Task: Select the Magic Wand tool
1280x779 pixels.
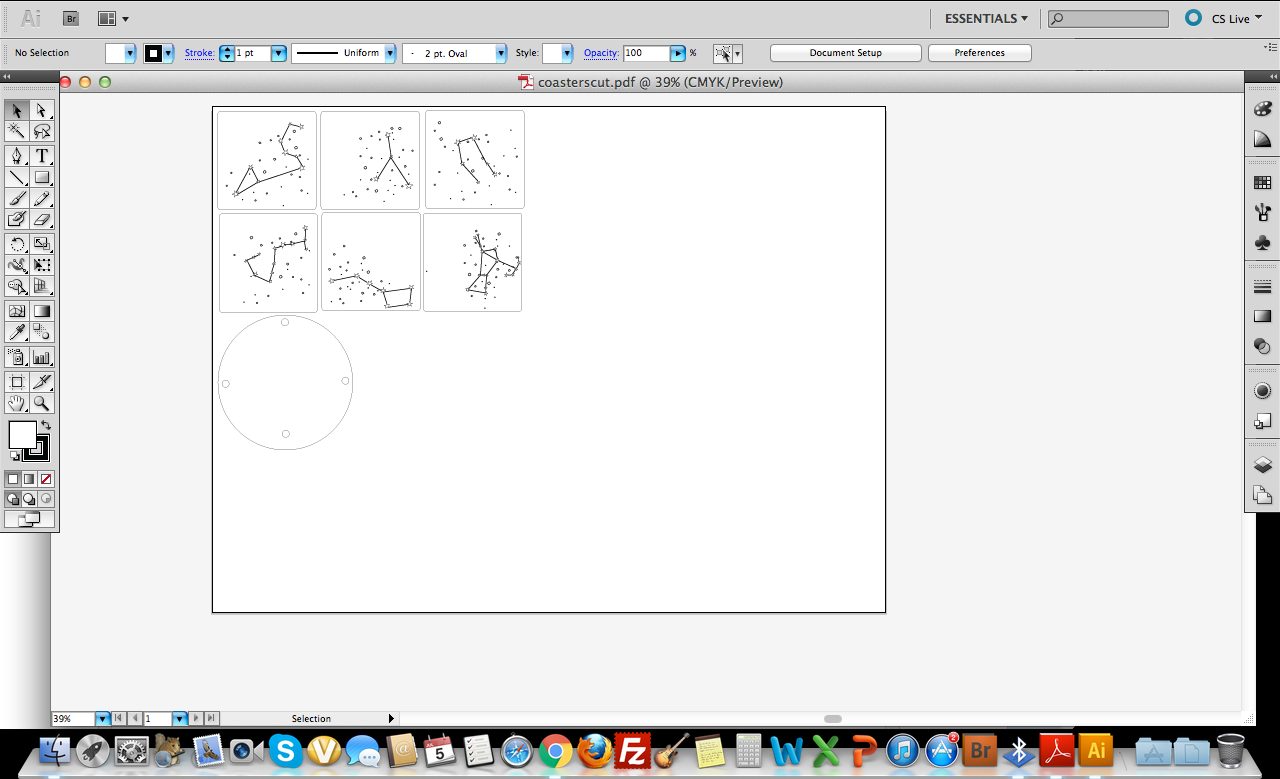Action: (16, 131)
